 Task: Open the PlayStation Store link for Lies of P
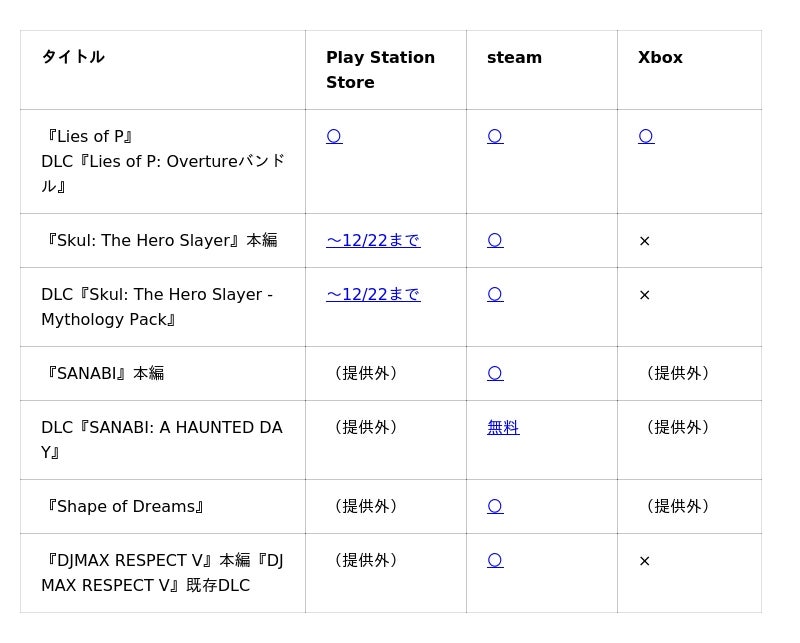click(334, 136)
